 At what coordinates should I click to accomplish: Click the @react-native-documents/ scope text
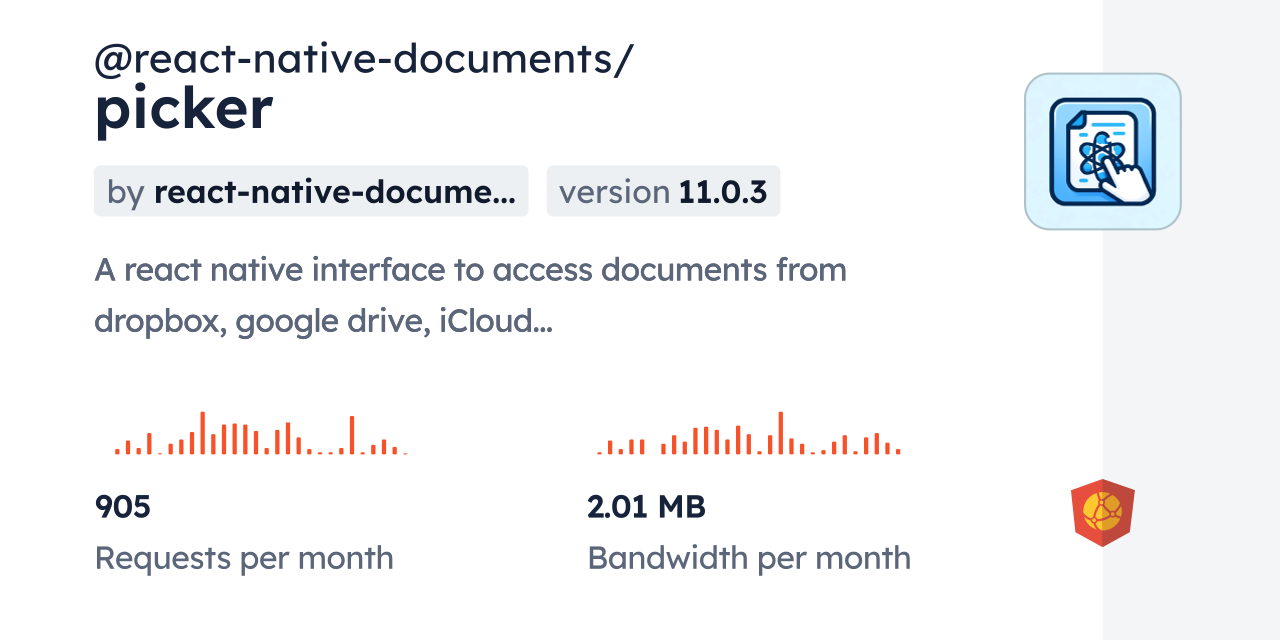tap(364, 60)
